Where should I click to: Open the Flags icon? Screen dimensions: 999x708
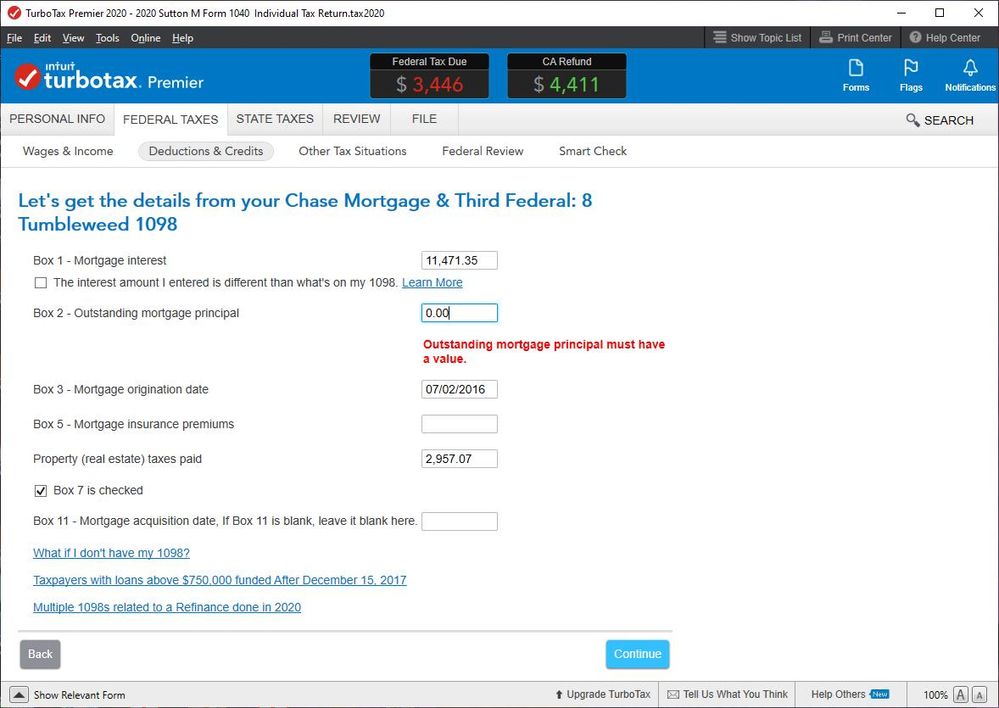point(910,68)
